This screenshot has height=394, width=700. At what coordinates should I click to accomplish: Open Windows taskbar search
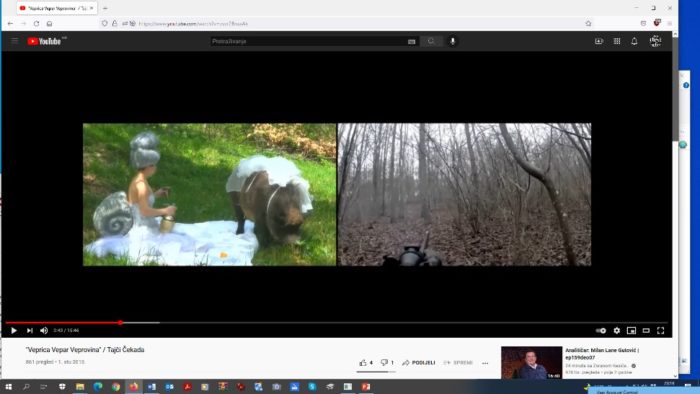[x=26, y=386]
